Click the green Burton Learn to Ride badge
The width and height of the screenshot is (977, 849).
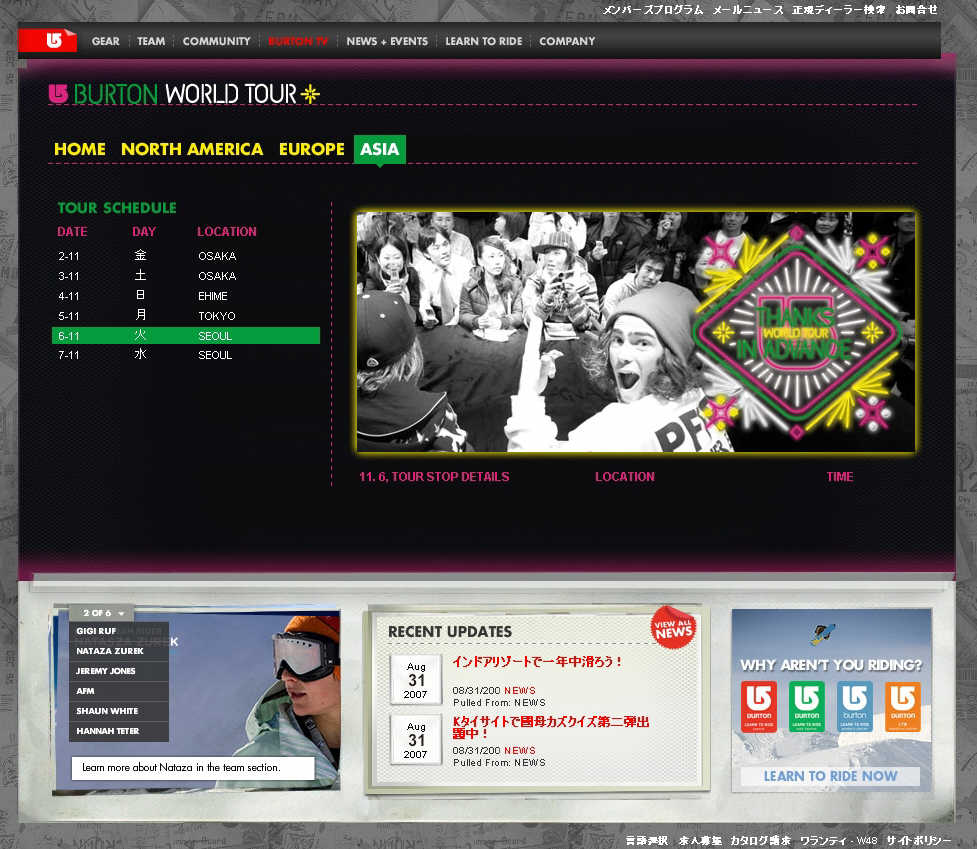pos(806,706)
